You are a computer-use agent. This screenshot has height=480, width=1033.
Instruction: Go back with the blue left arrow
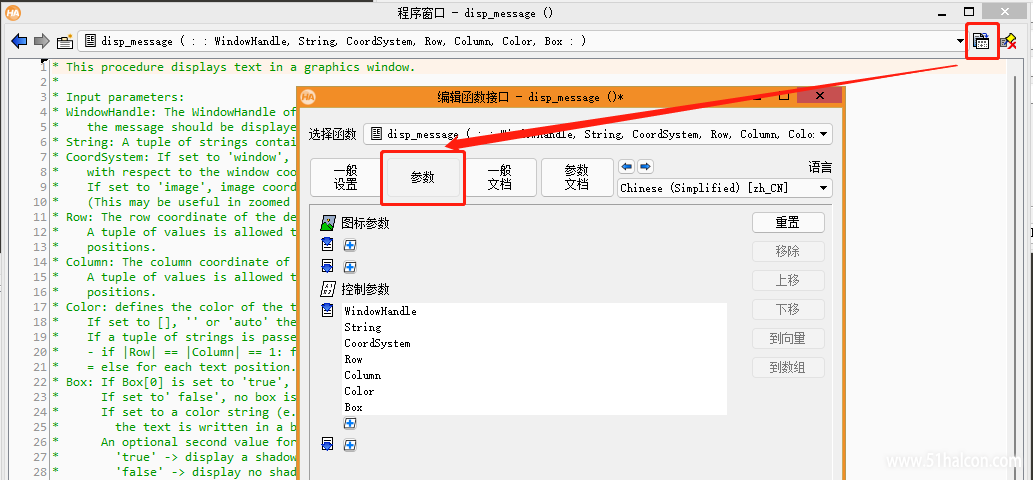20,41
